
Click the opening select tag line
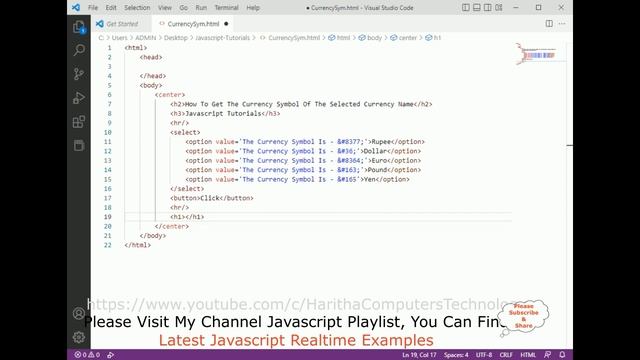pos(185,132)
